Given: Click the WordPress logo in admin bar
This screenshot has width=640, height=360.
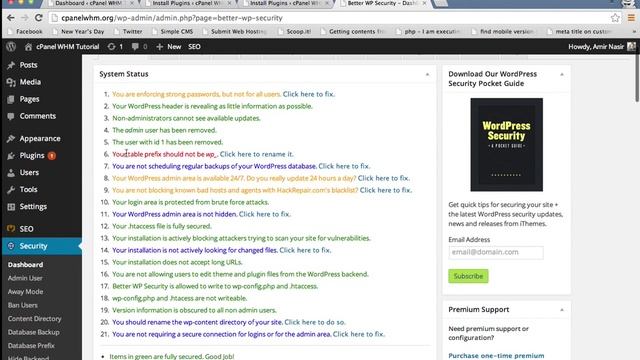Looking at the screenshot, I should coord(11,47).
